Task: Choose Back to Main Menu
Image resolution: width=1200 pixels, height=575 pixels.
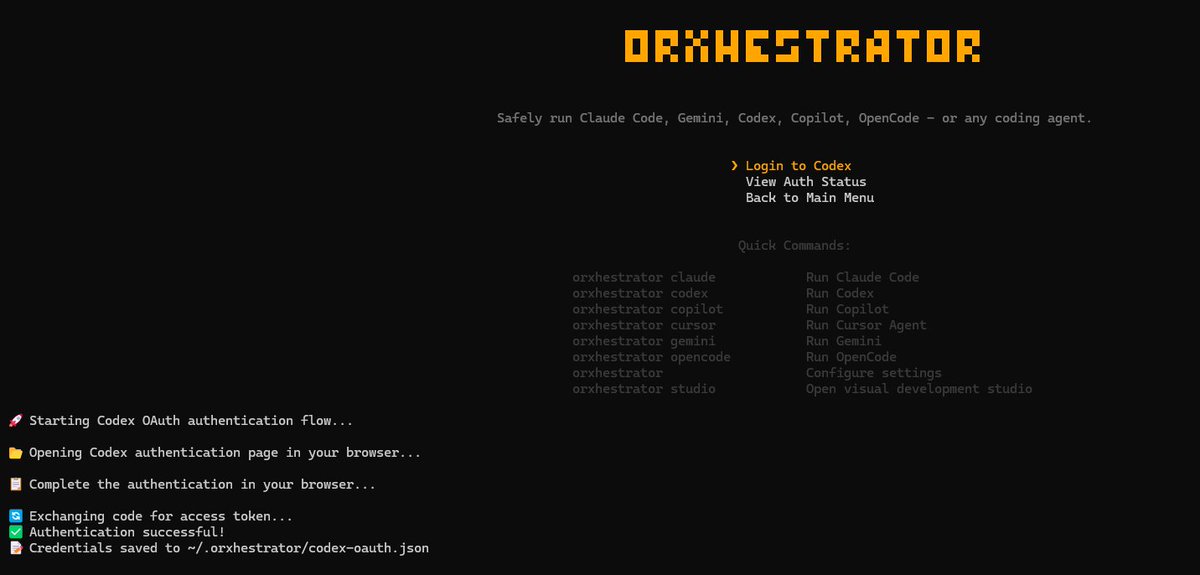Action: 810,198
